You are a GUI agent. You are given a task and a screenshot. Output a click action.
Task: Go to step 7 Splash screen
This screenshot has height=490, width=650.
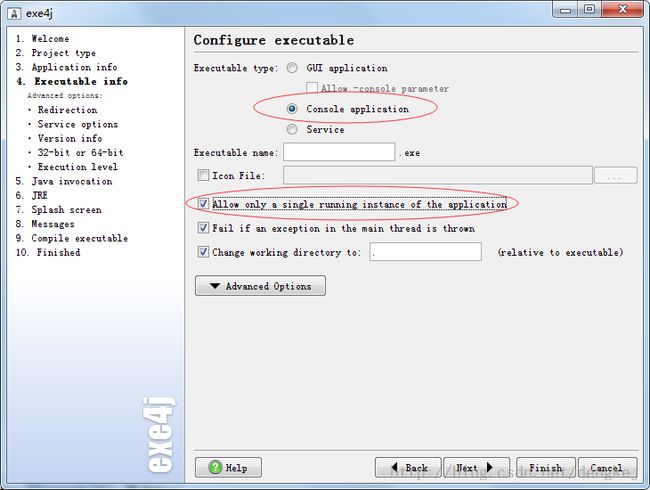pos(59,210)
